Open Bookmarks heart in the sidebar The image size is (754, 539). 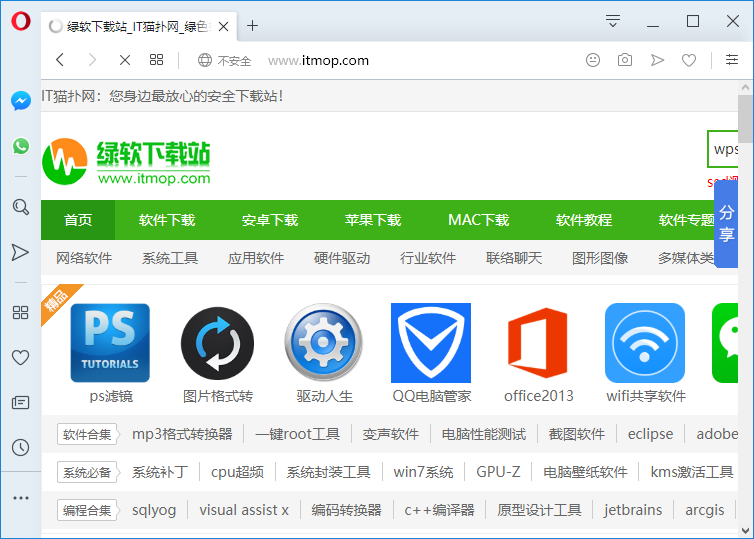(x=20, y=357)
